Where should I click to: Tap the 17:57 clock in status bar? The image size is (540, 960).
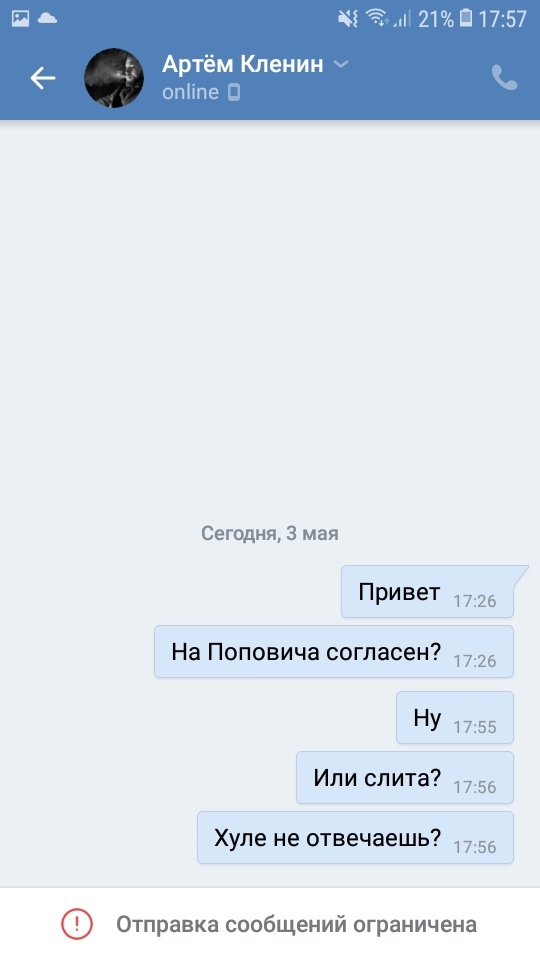(503, 19)
